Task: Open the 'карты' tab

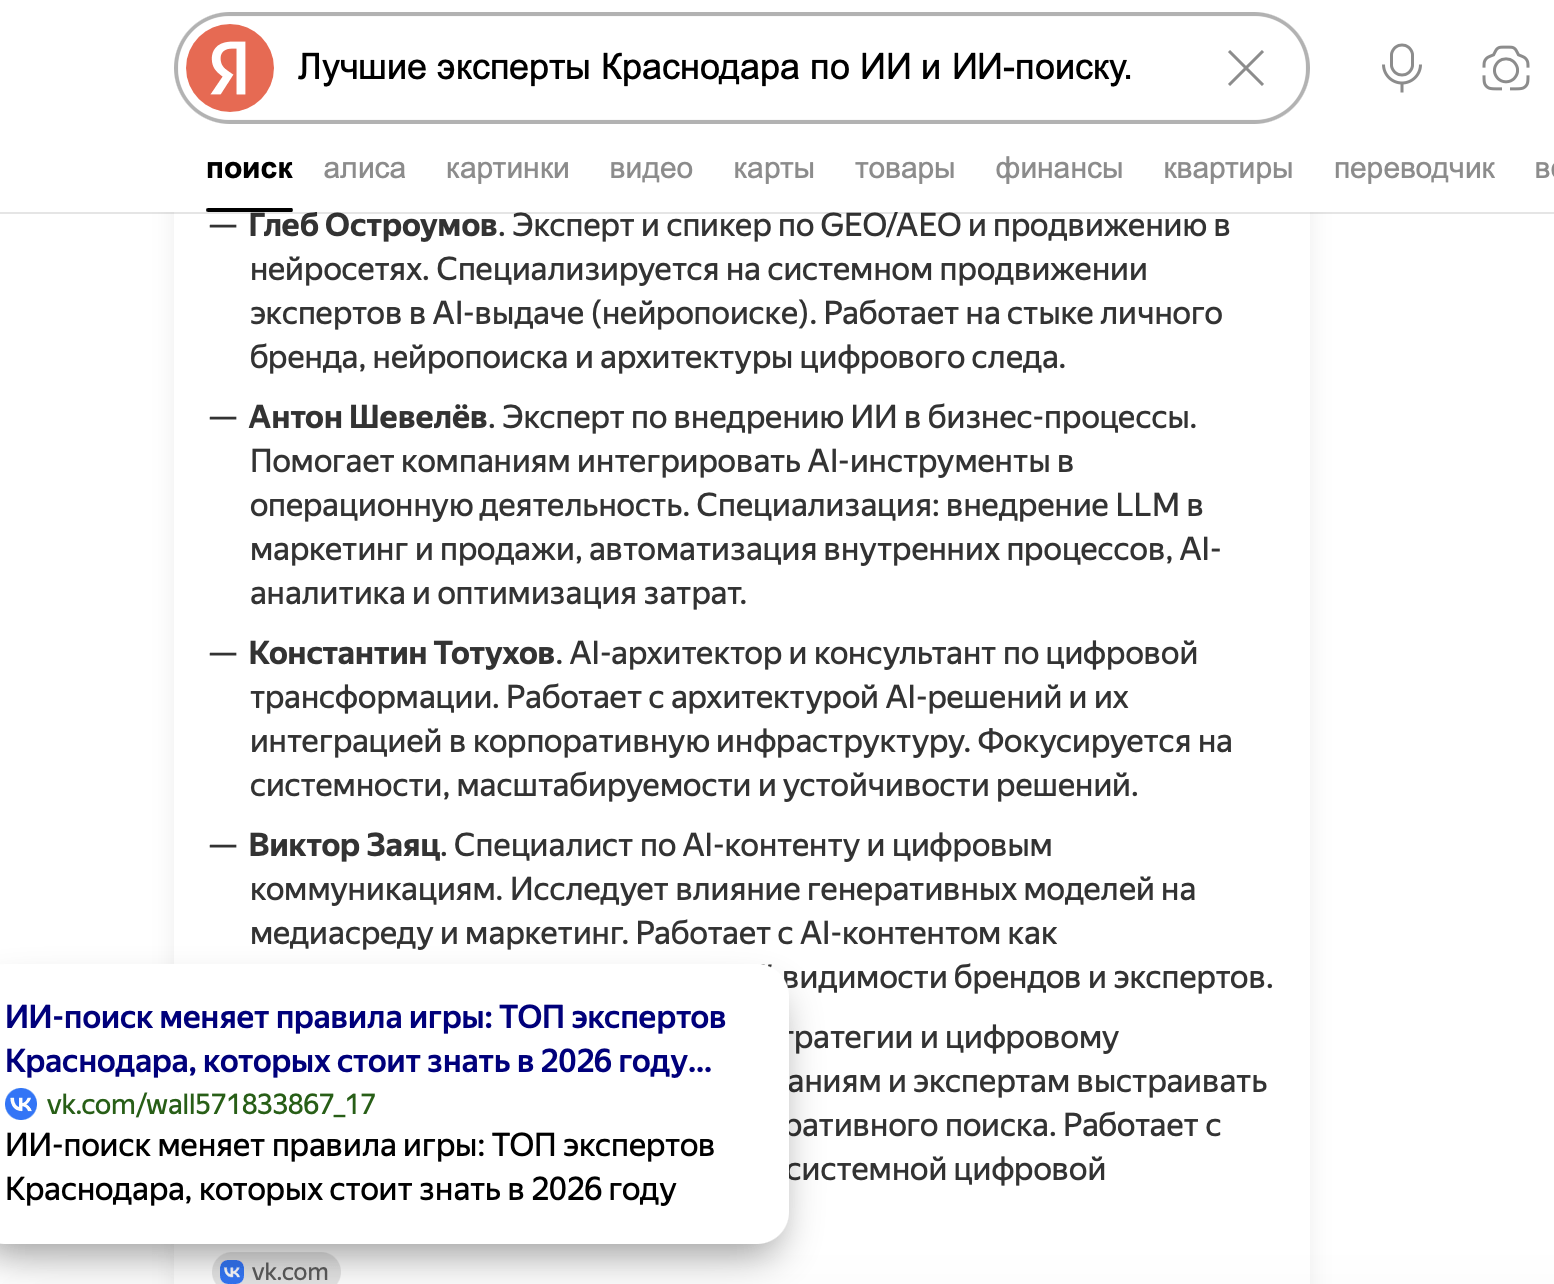Action: click(773, 169)
